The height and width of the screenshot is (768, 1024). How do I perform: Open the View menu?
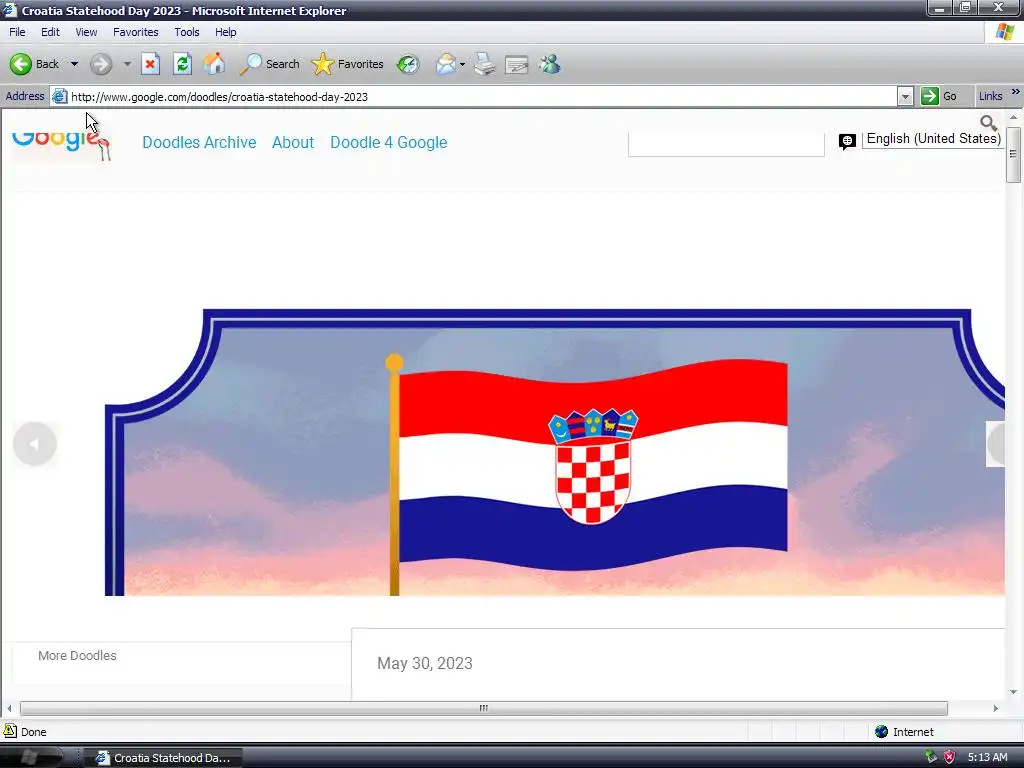click(x=86, y=32)
